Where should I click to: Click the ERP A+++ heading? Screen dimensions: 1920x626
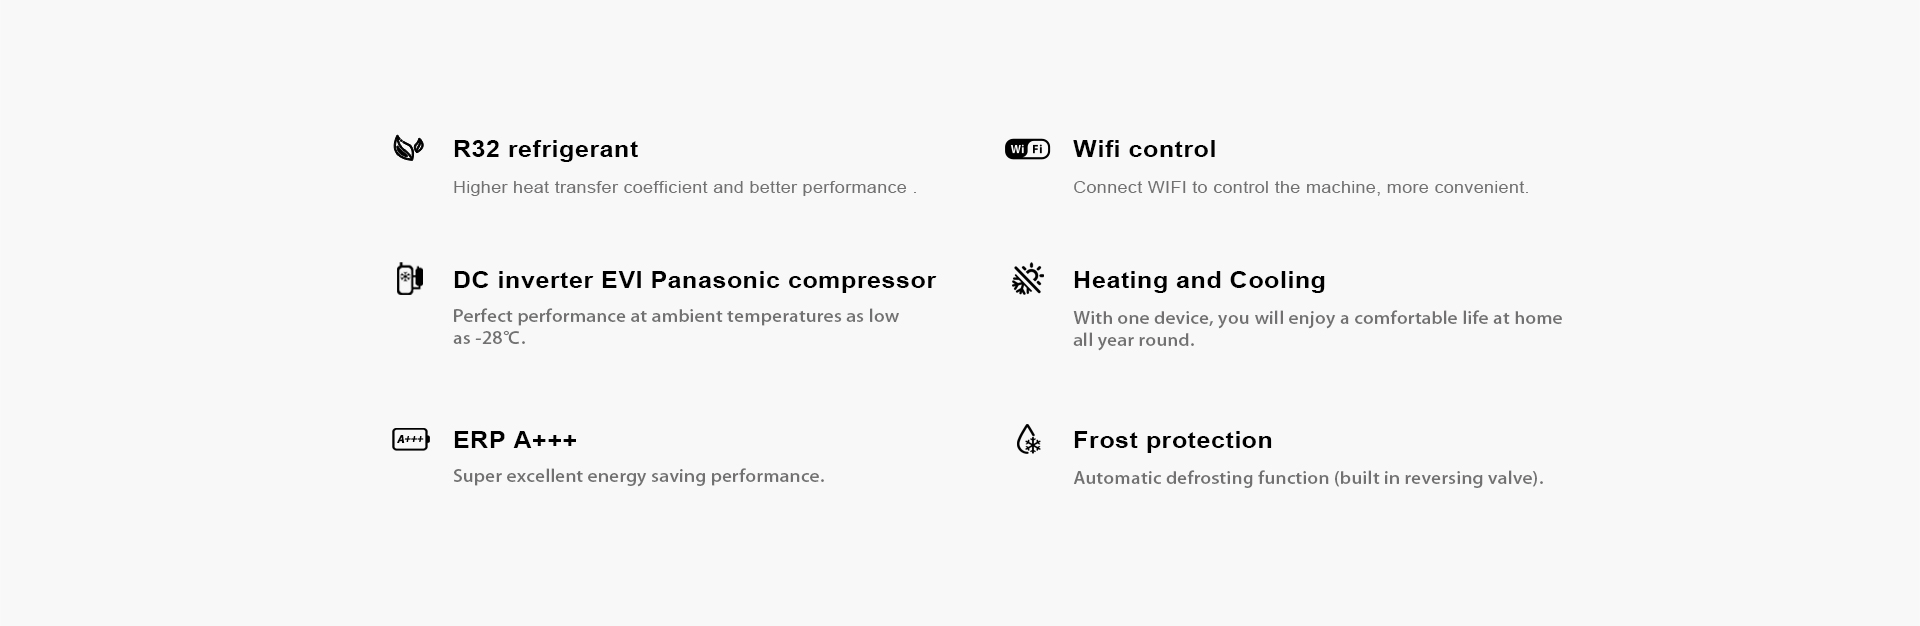tap(515, 440)
